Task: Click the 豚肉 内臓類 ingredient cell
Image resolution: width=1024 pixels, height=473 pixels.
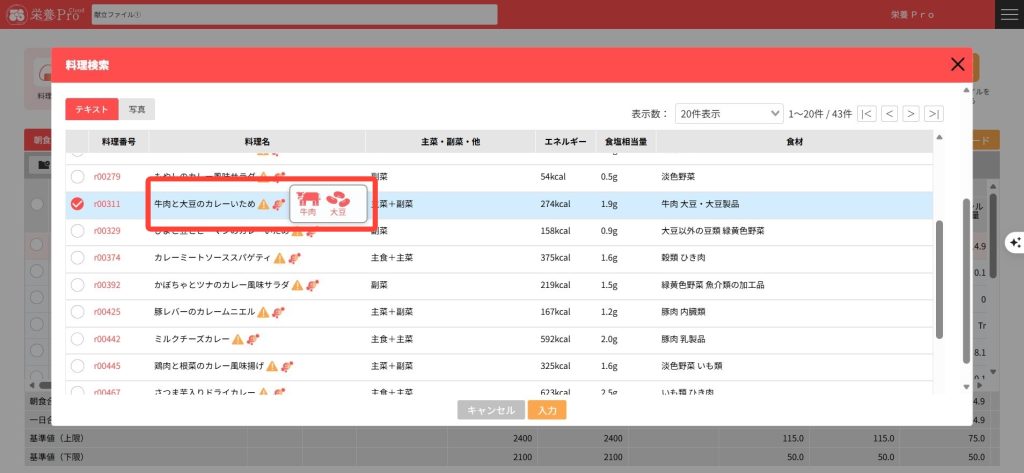Action: coord(684,312)
